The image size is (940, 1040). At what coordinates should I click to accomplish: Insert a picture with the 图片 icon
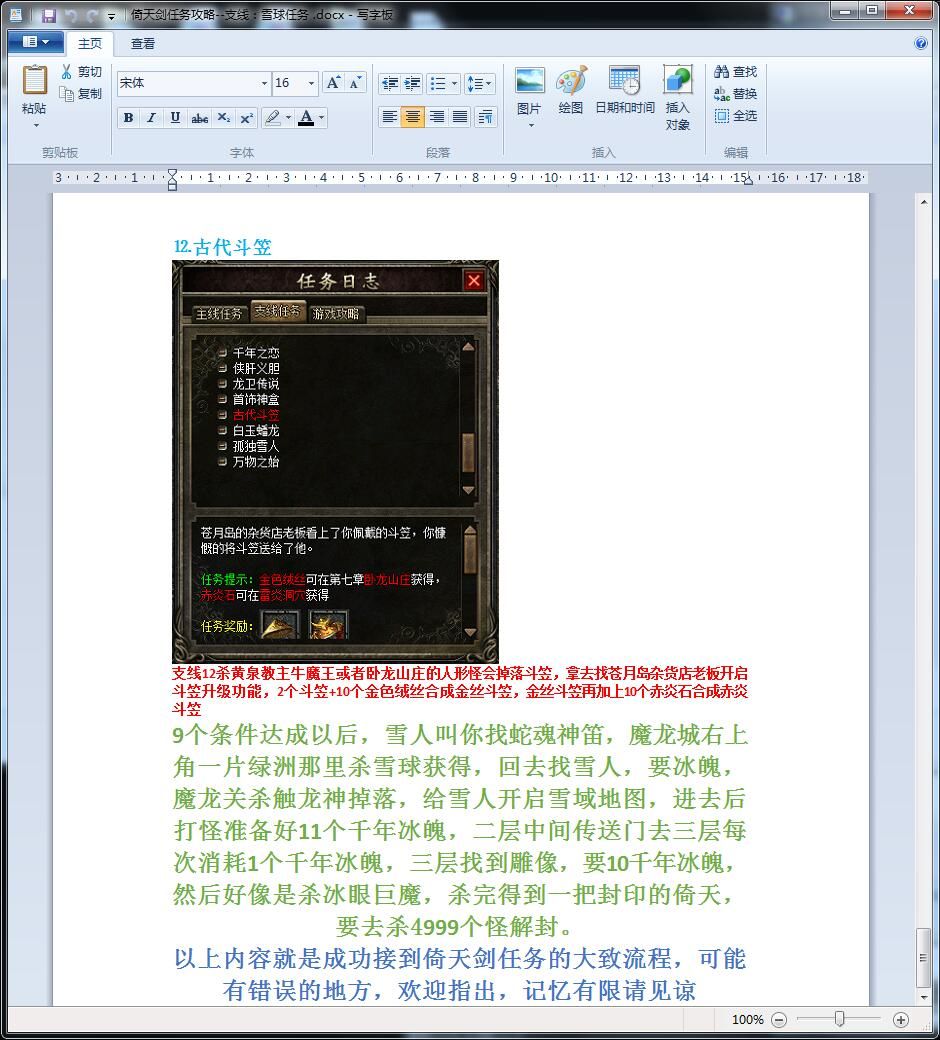click(529, 81)
